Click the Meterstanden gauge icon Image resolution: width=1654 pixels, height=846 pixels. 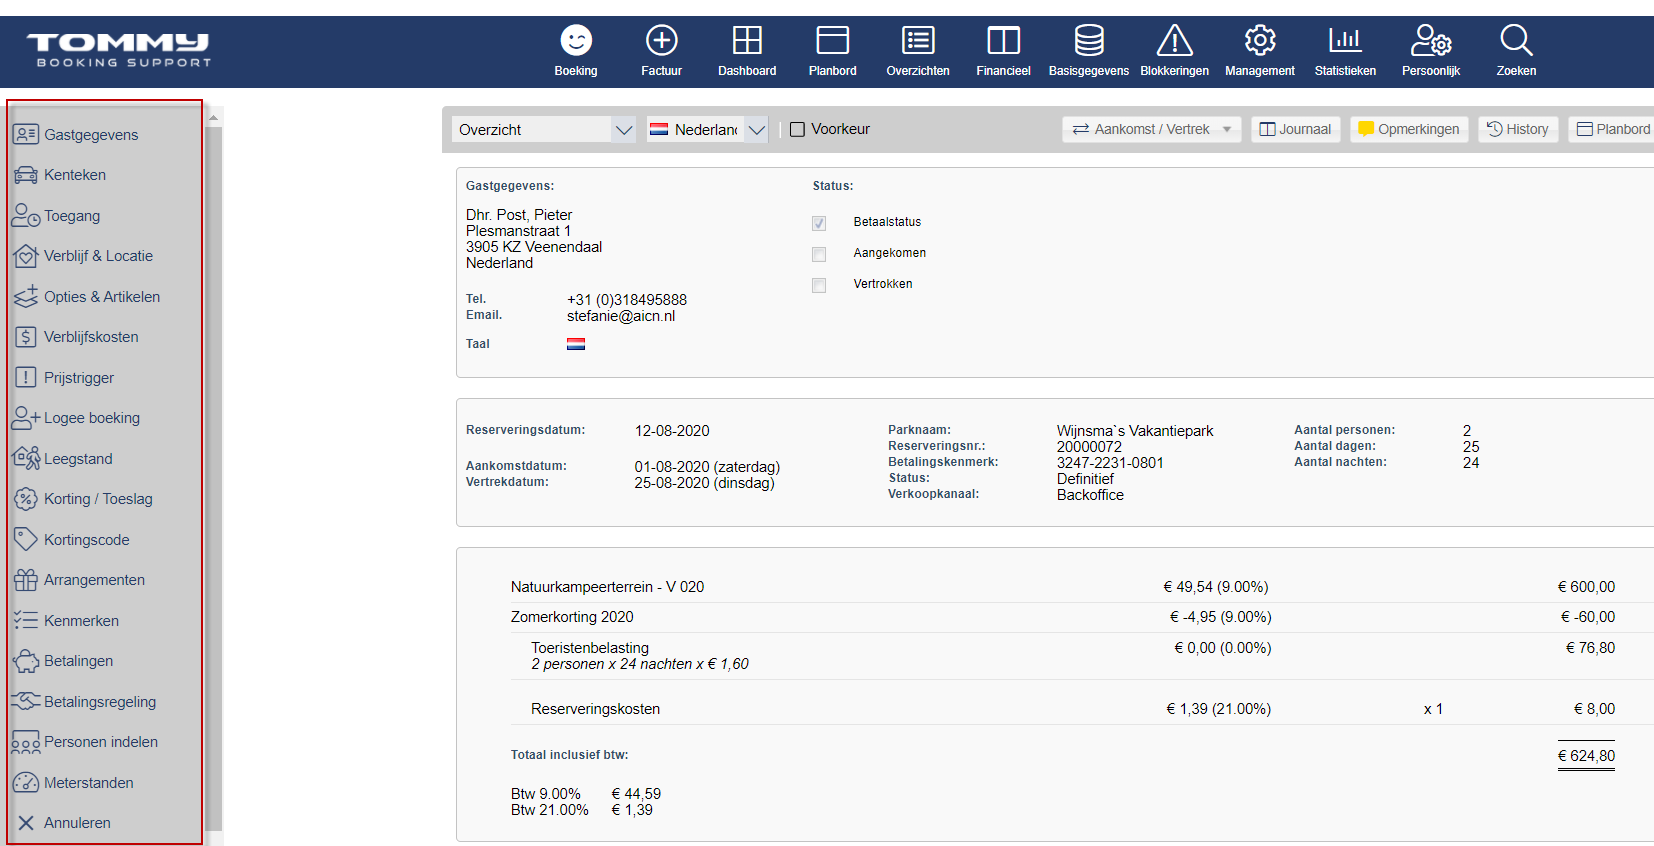point(26,782)
